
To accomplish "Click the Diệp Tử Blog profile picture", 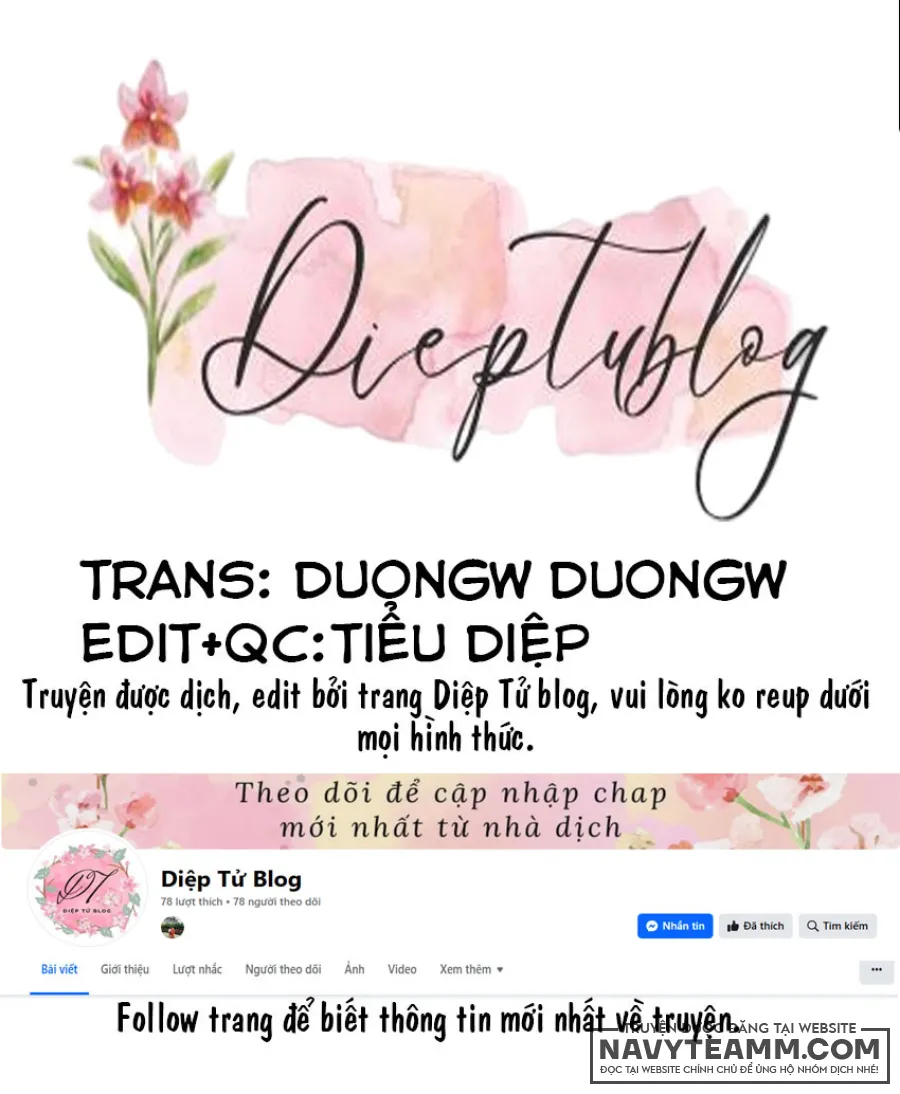I will click(x=87, y=889).
